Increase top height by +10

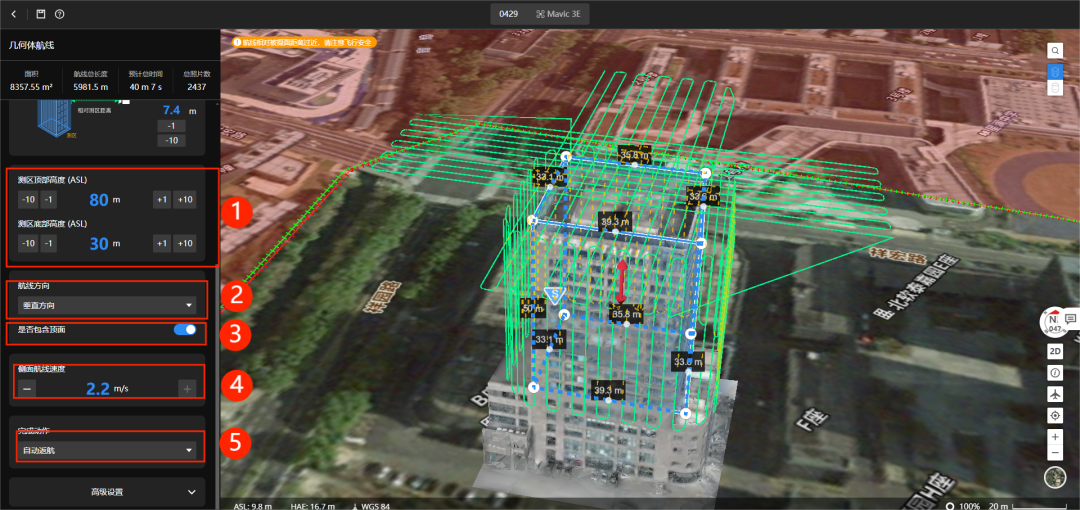coord(185,200)
